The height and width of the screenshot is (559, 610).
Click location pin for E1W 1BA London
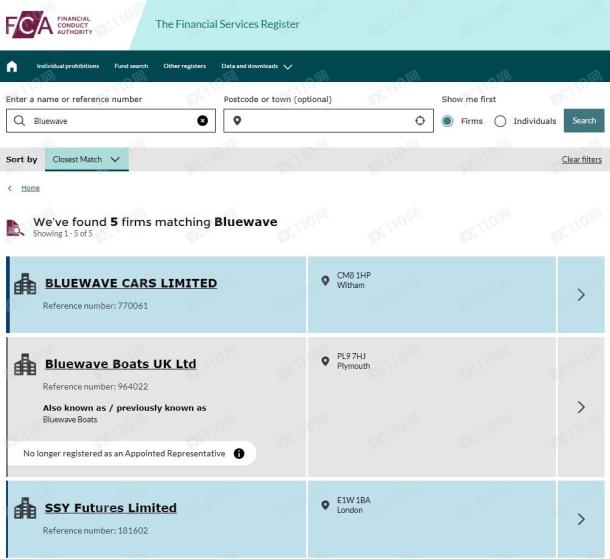point(325,505)
